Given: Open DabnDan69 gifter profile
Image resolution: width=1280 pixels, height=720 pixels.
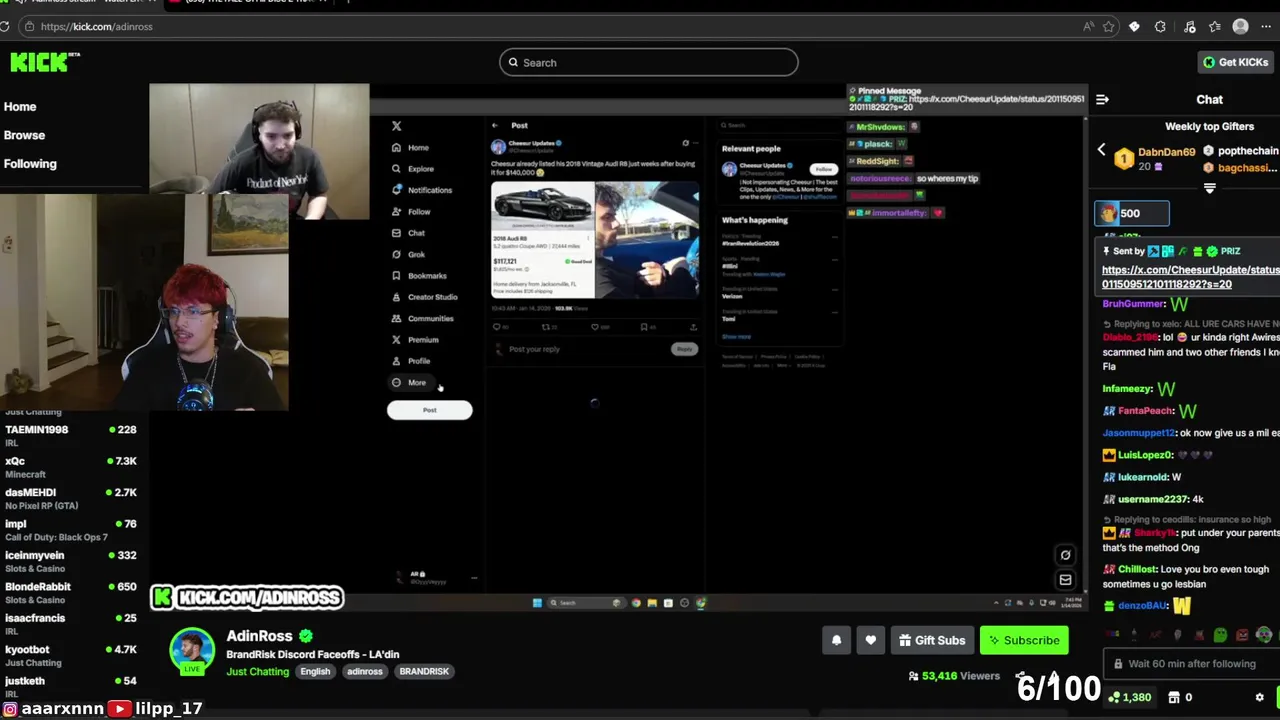Looking at the screenshot, I should tap(1166, 152).
